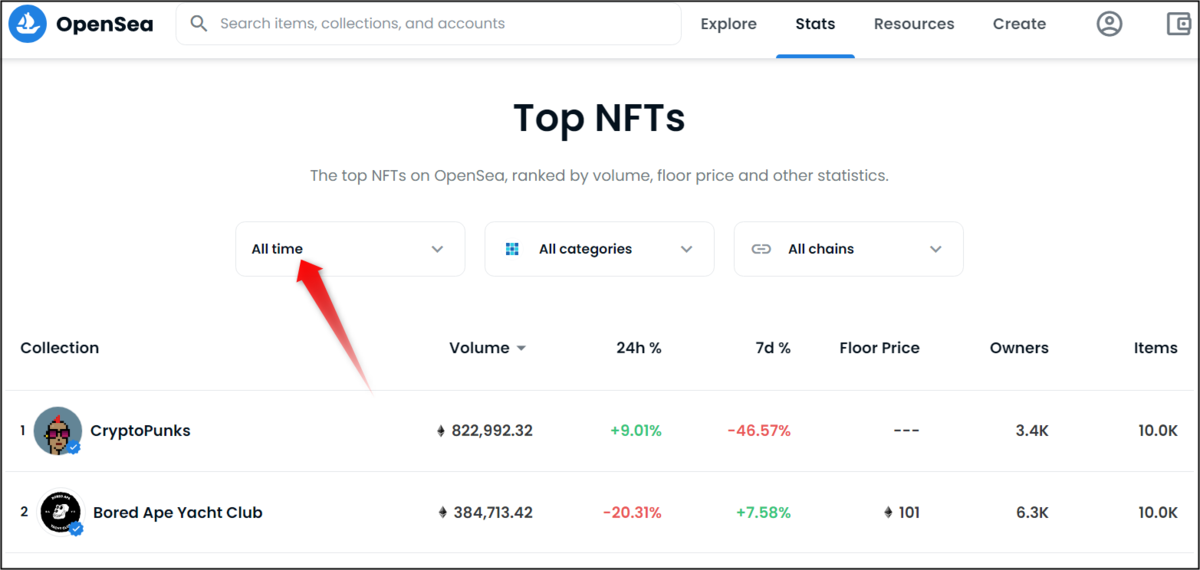Image resolution: width=1200 pixels, height=570 pixels.
Task: Click the +7.58% 7d value
Action: 763,512
